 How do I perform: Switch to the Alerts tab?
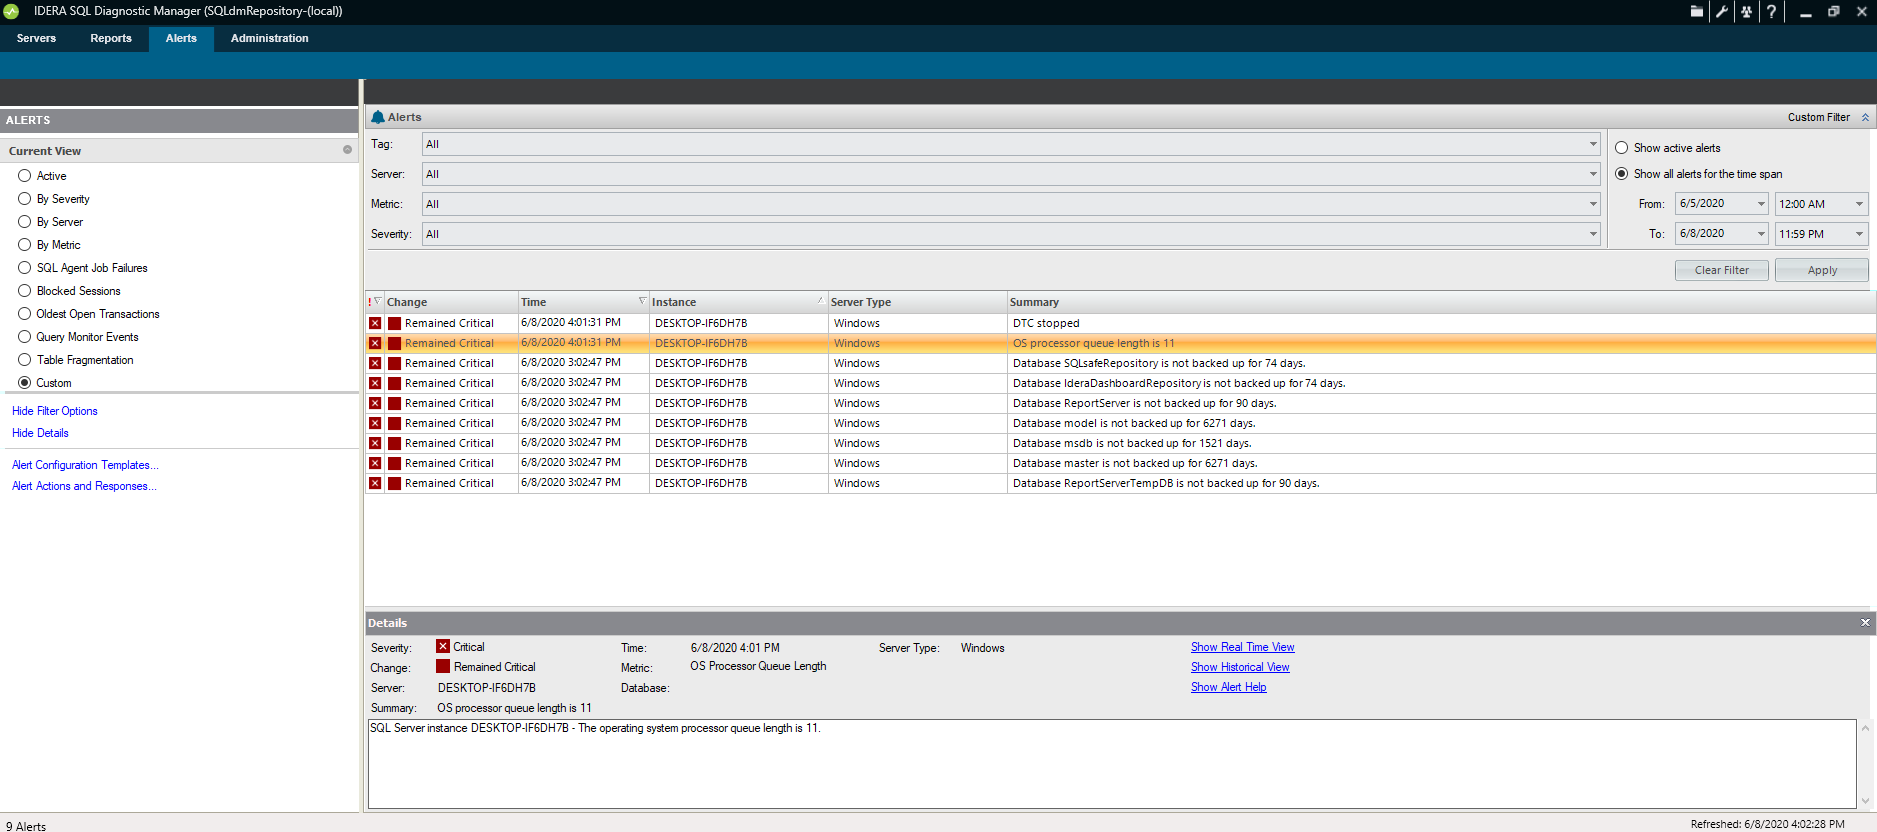[x=181, y=38]
